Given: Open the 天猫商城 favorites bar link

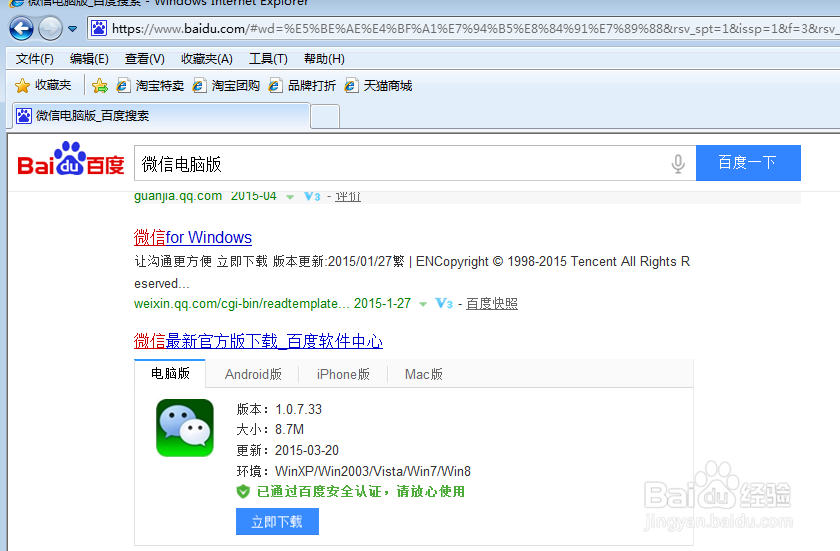Looking at the screenshot, I should coord(379,86).
